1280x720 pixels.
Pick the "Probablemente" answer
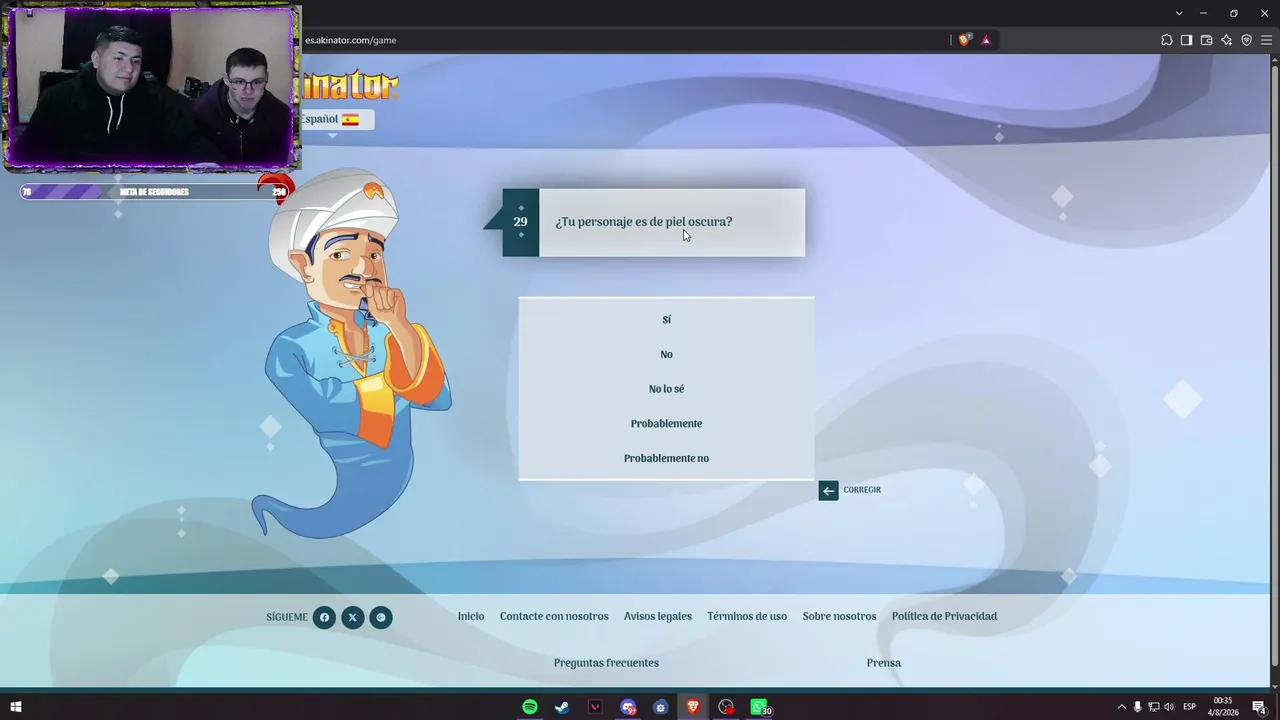coord(666,423)
